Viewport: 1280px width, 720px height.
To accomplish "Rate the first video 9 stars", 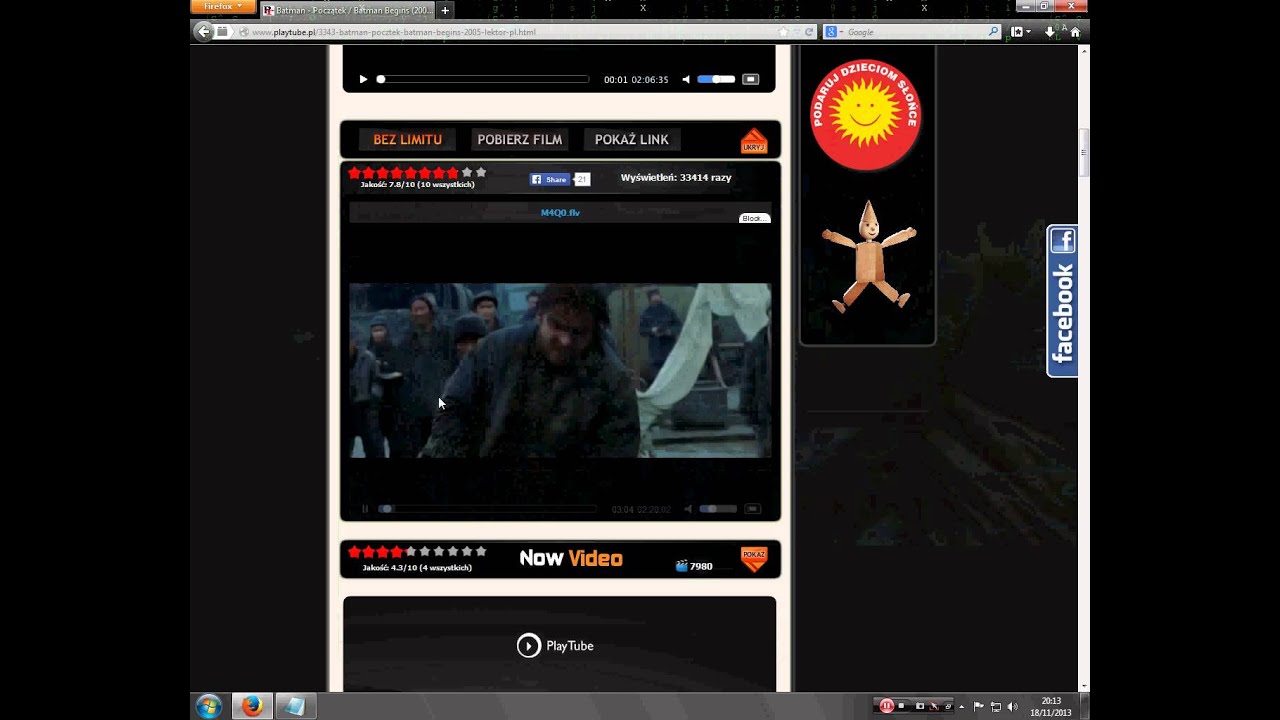I will click(466, 172).
